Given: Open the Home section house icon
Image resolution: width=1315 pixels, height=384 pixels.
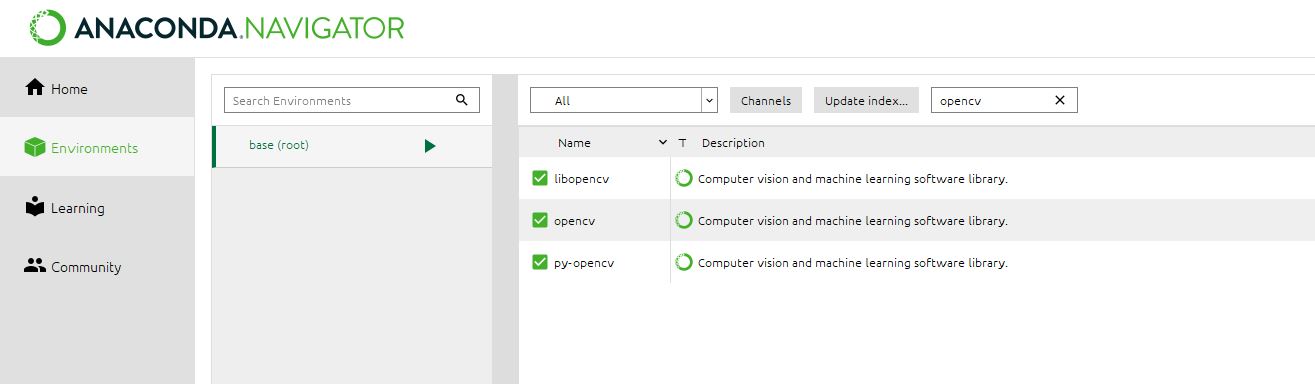Looking at the screenshot, I should click(x=35, y=88).
